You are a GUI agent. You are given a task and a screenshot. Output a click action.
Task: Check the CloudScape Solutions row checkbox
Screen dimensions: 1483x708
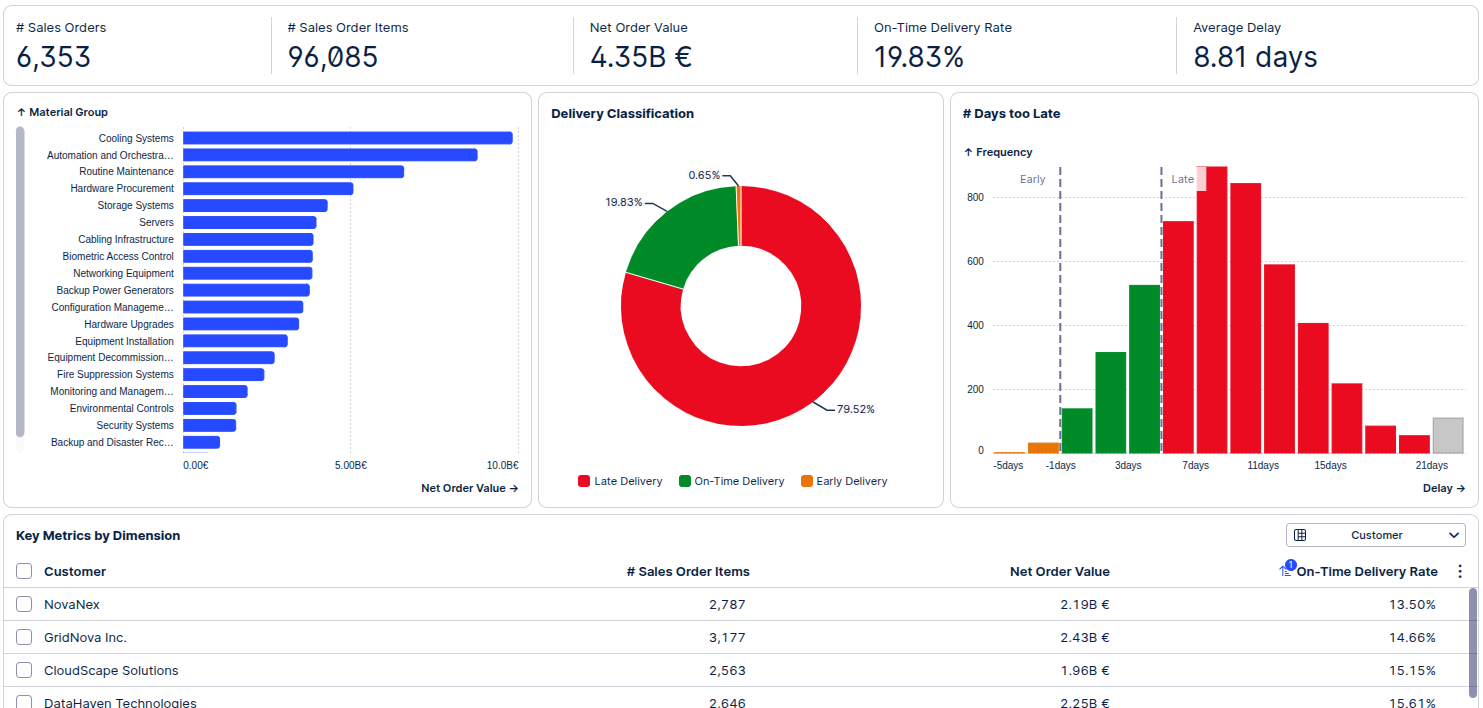(x=24, y=670)
